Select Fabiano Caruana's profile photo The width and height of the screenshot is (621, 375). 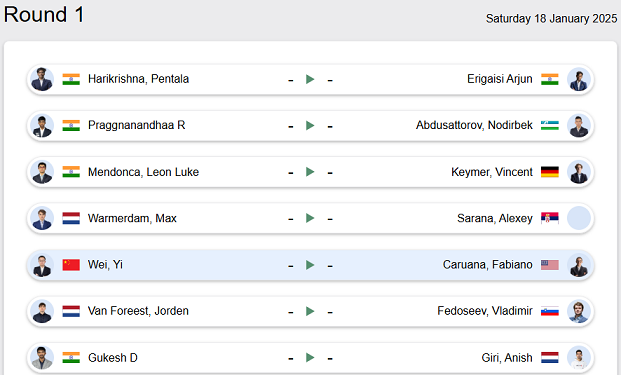click(579, 265)
